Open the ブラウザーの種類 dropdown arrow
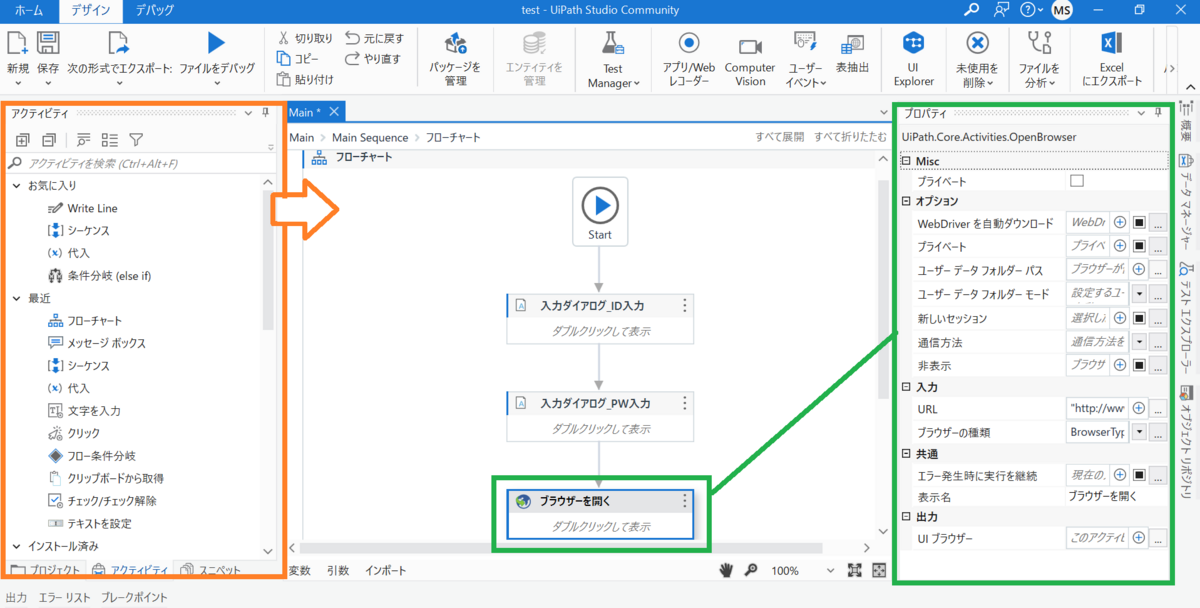Screen dimensions: 1200x608 tap(1139, 433)
